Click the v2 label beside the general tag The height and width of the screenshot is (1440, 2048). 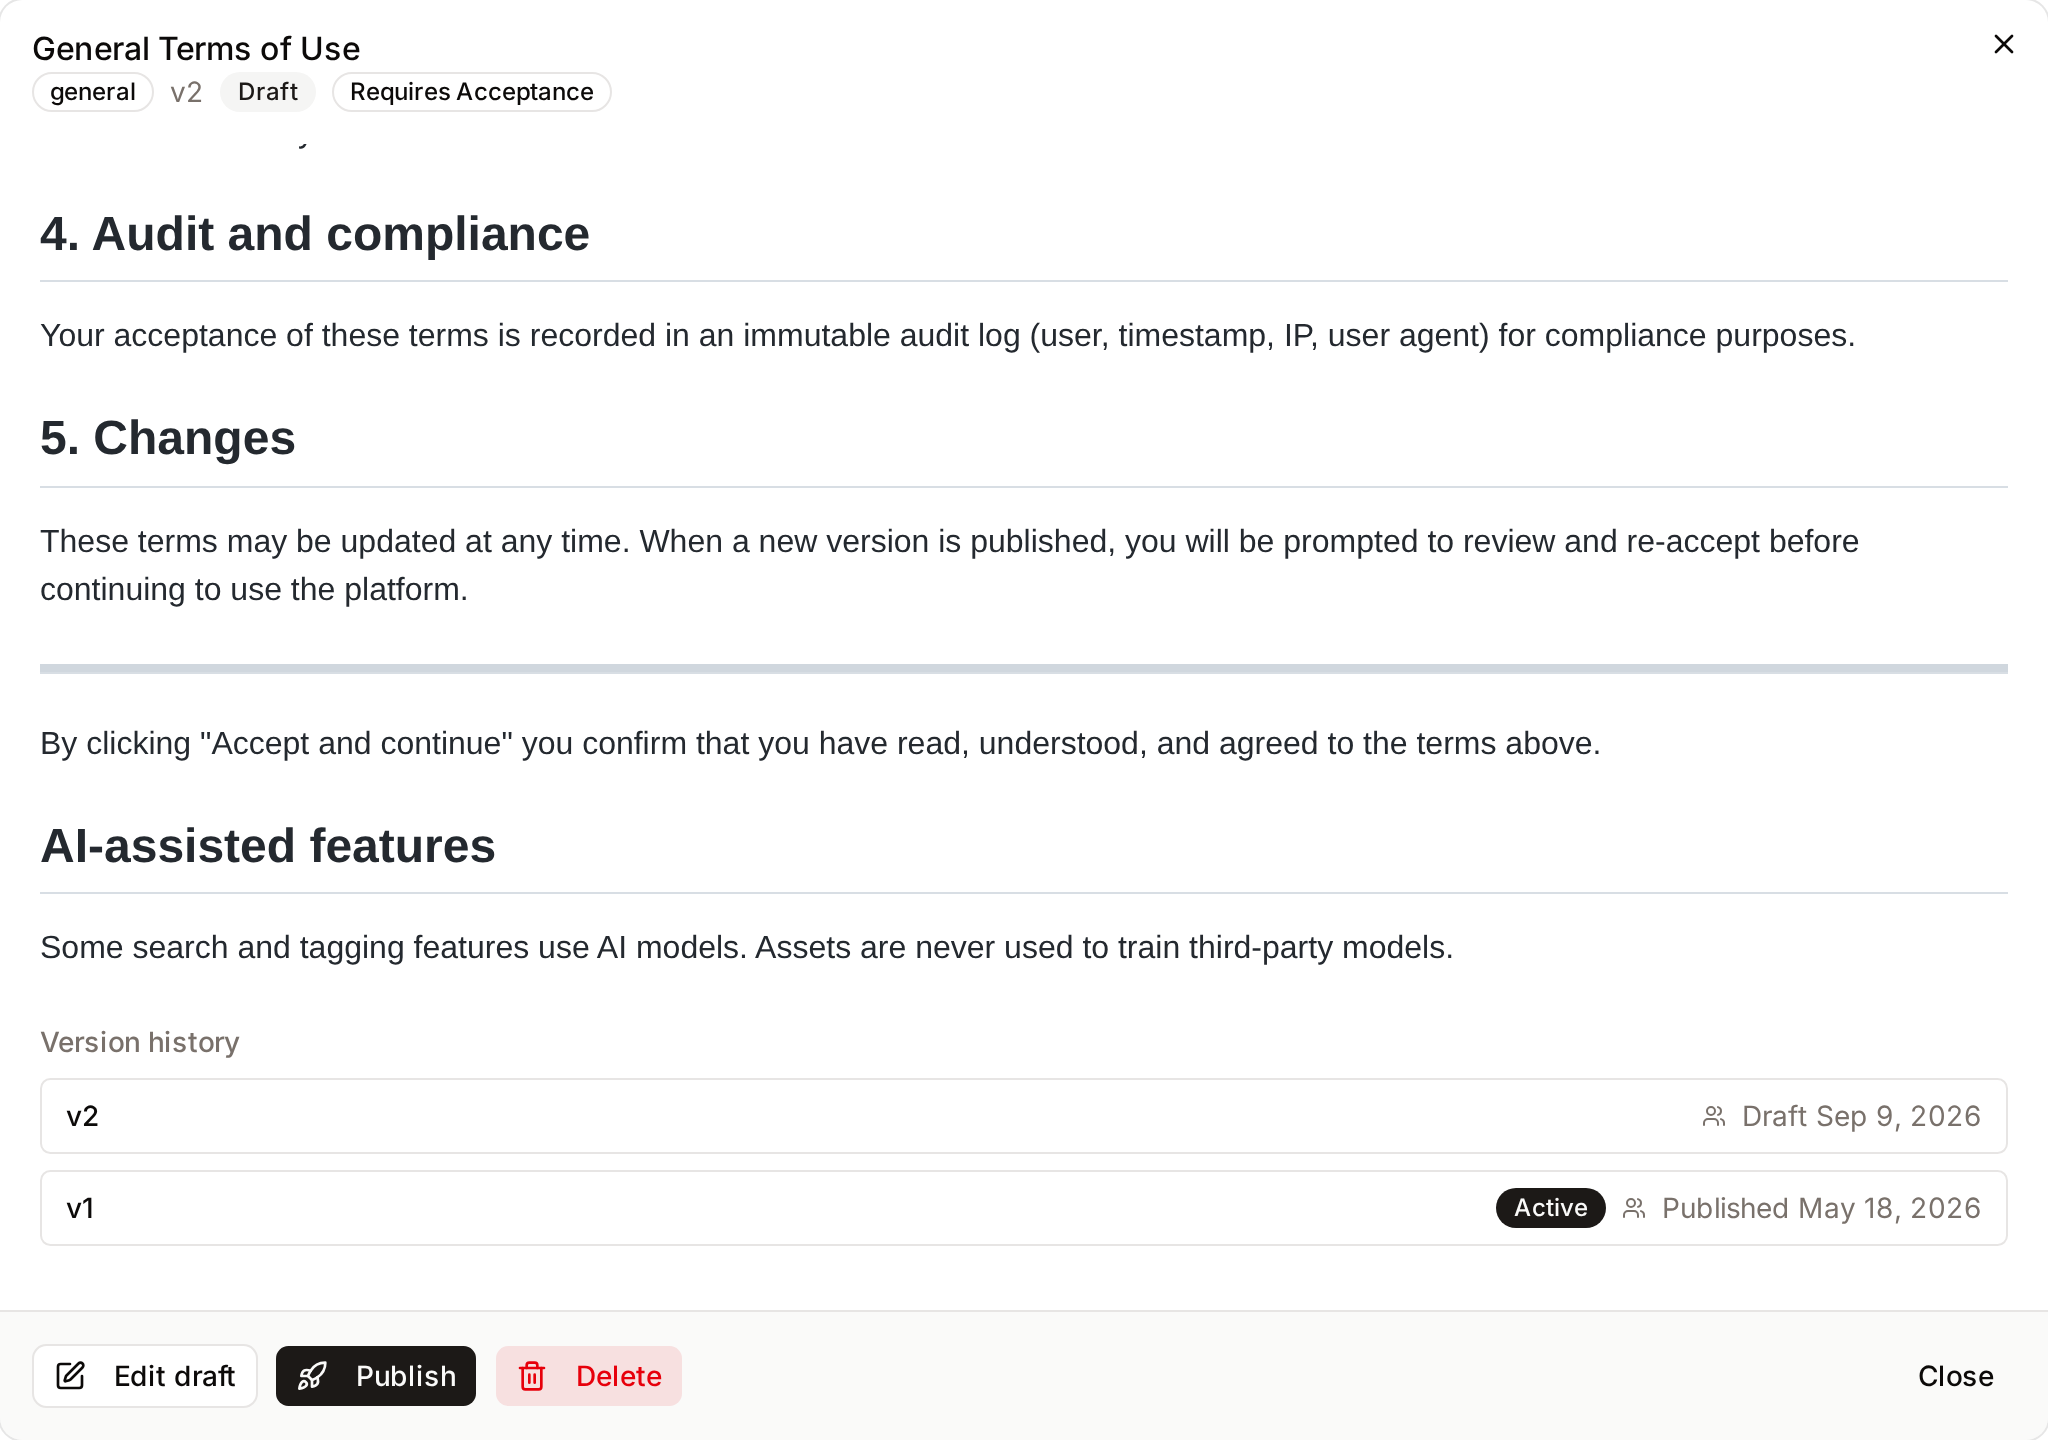click(x=186, y=92)
